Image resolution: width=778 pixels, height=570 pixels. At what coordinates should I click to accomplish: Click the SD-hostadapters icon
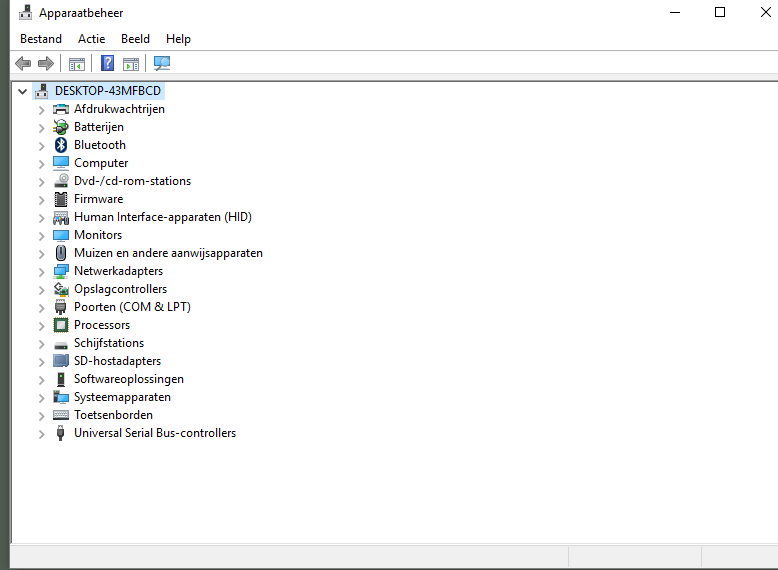click(61, 361)
